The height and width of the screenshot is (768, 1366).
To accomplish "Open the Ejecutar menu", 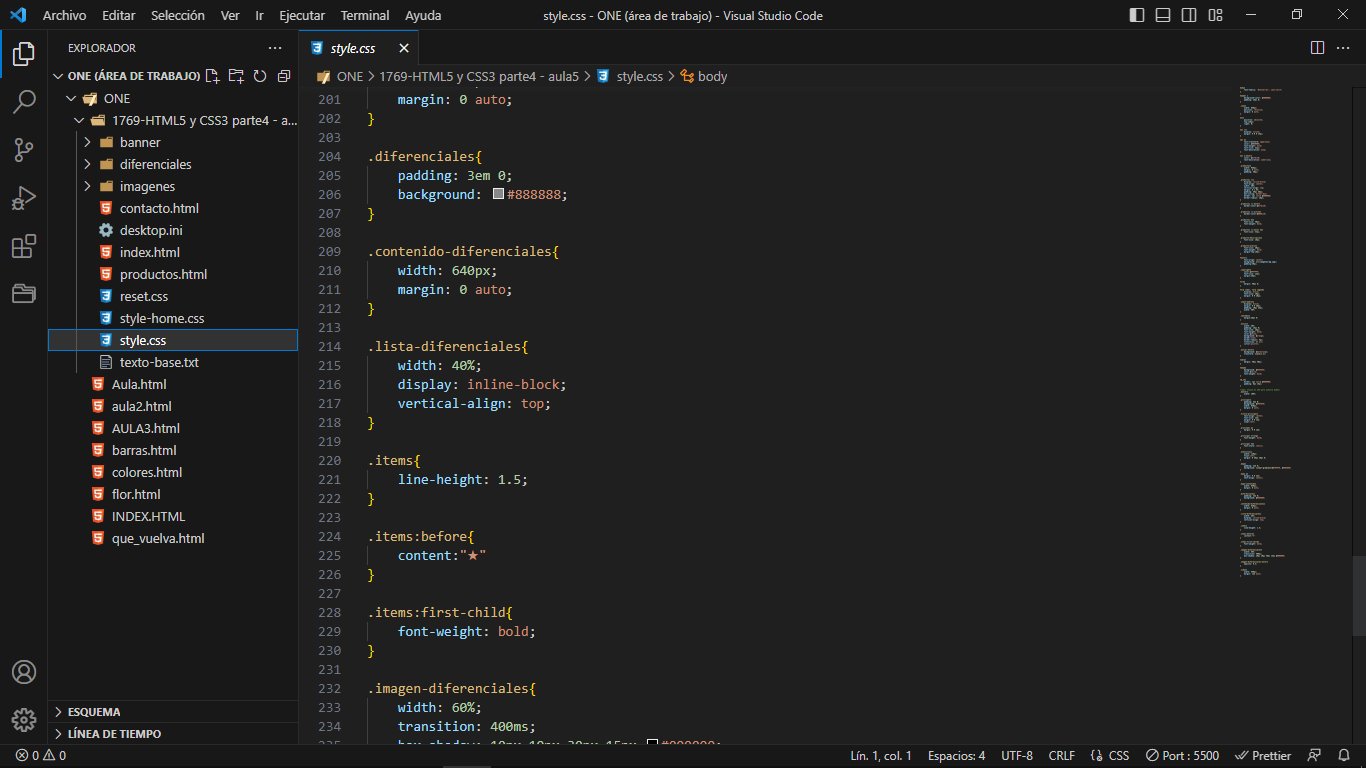I will point(302,15).
